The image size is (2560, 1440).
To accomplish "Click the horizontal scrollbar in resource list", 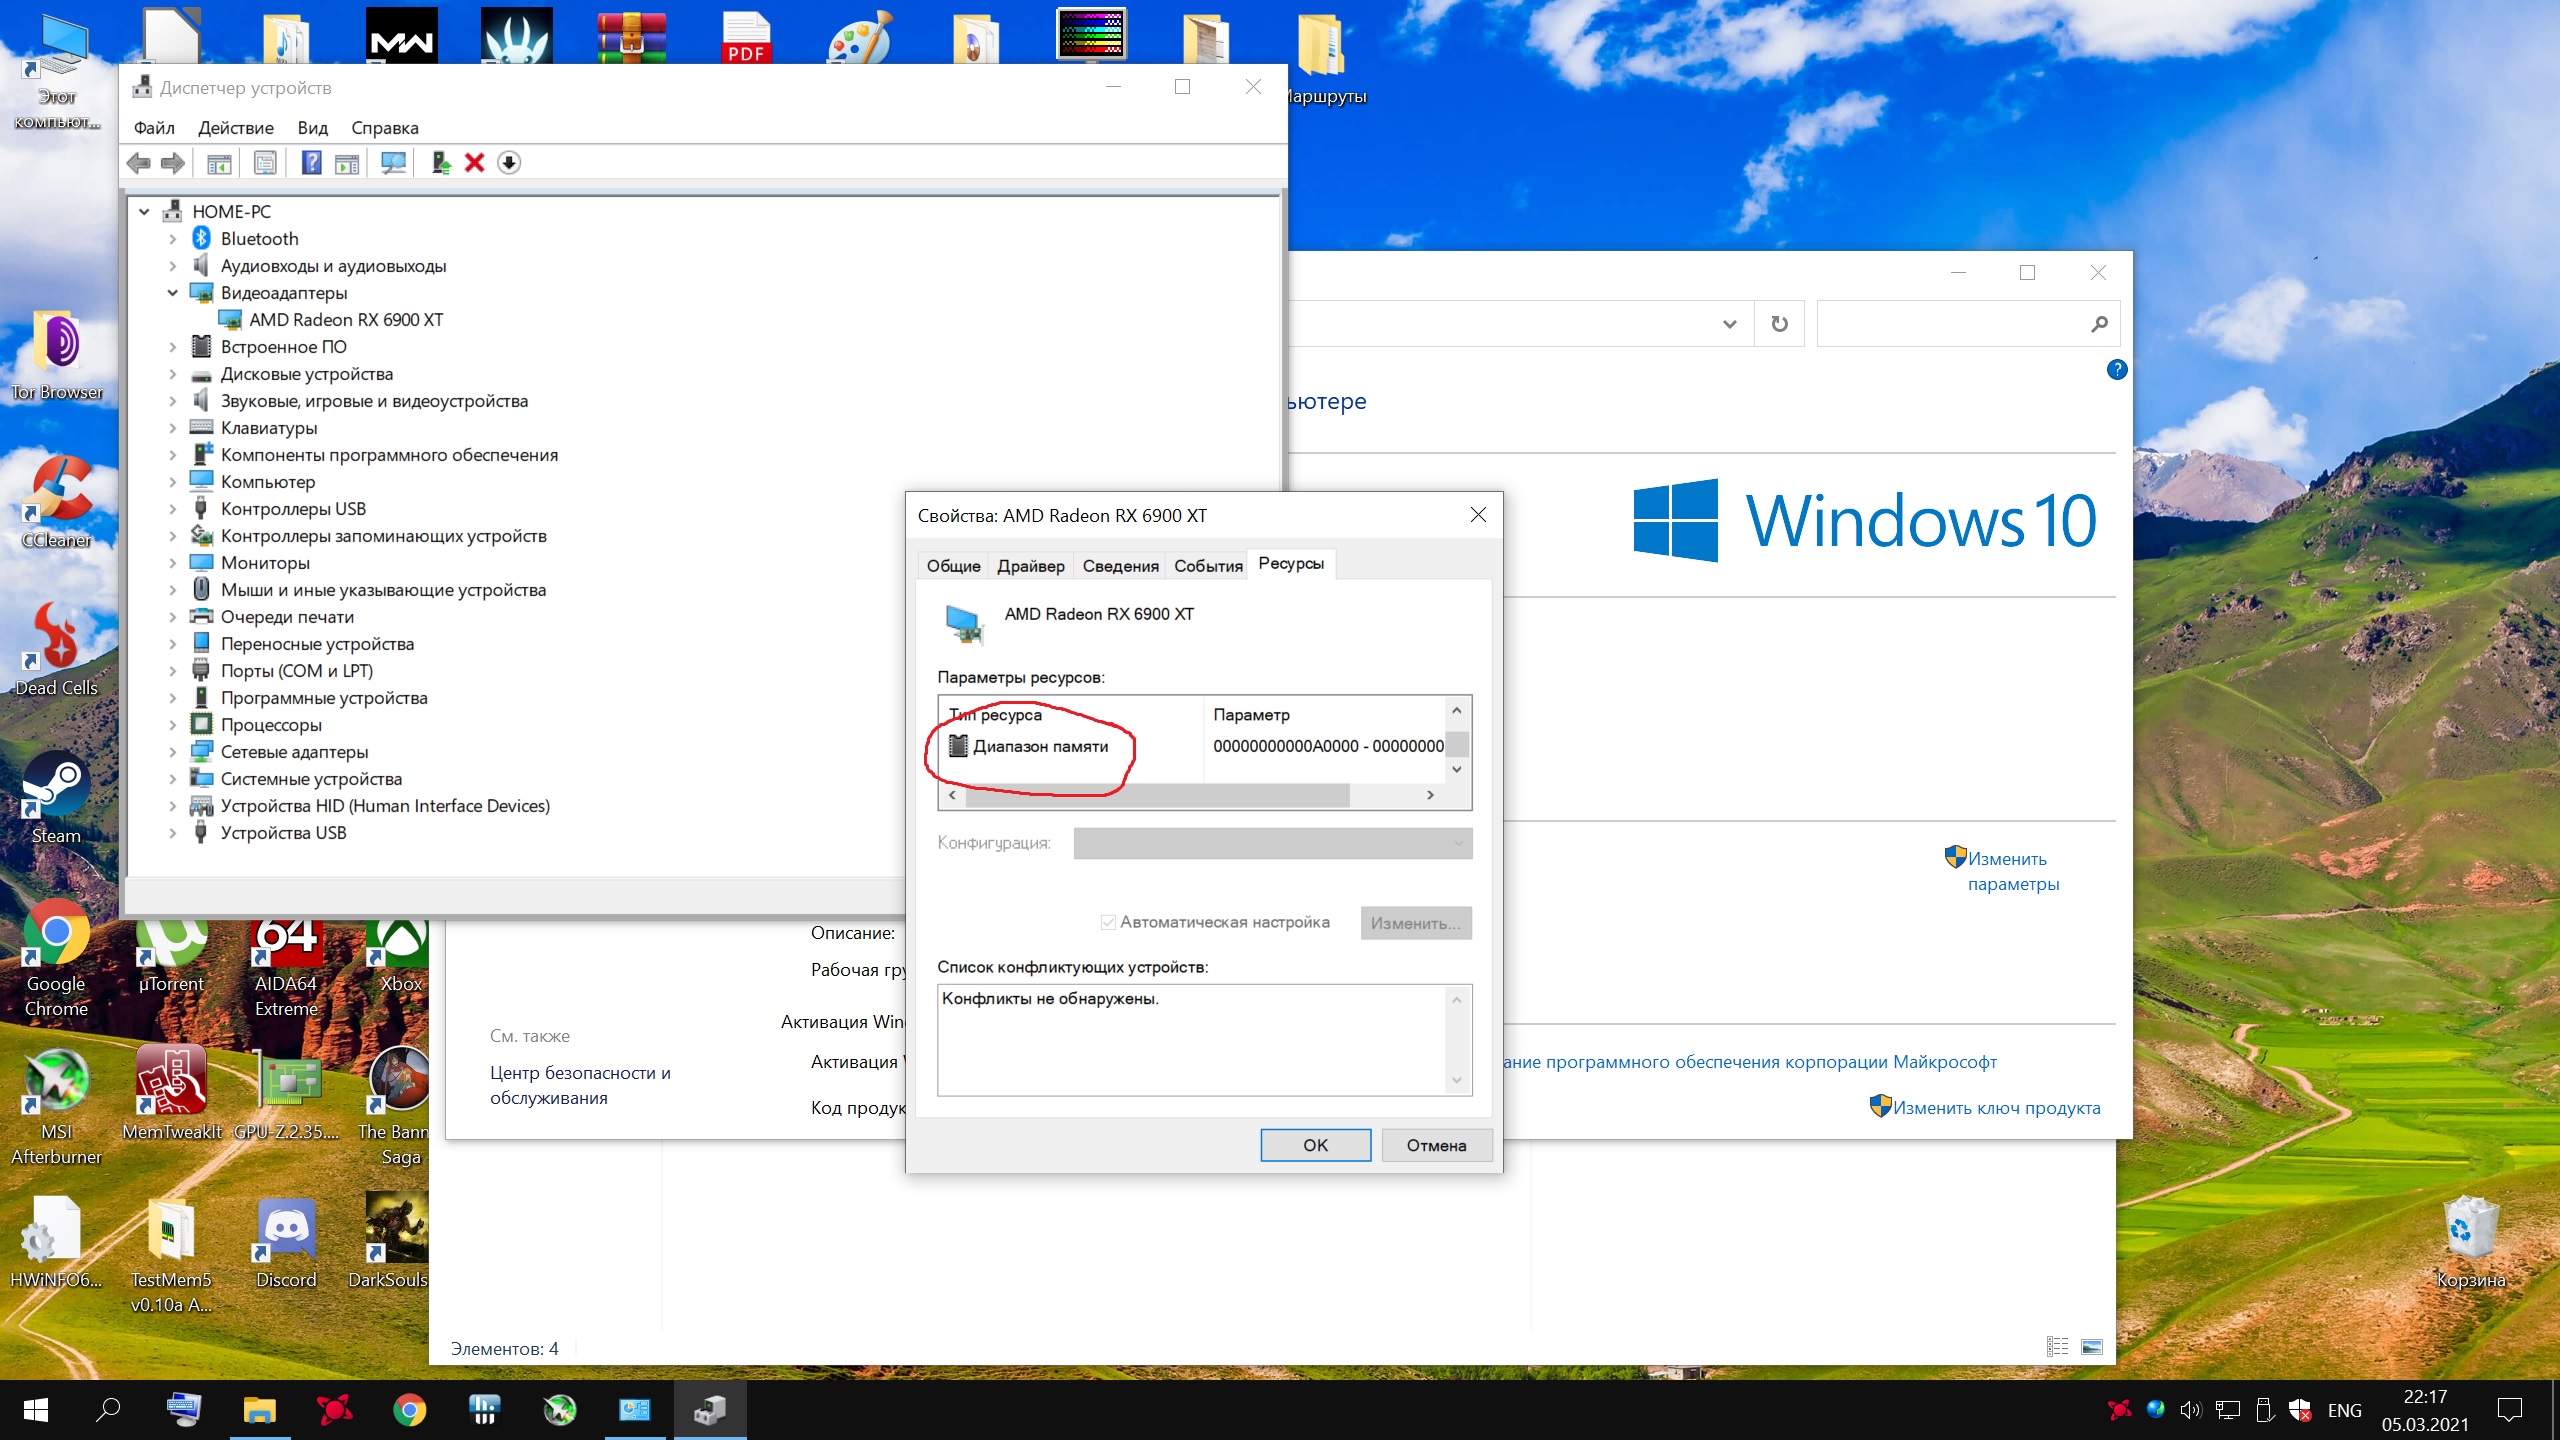I will [x=1156, y=795].
